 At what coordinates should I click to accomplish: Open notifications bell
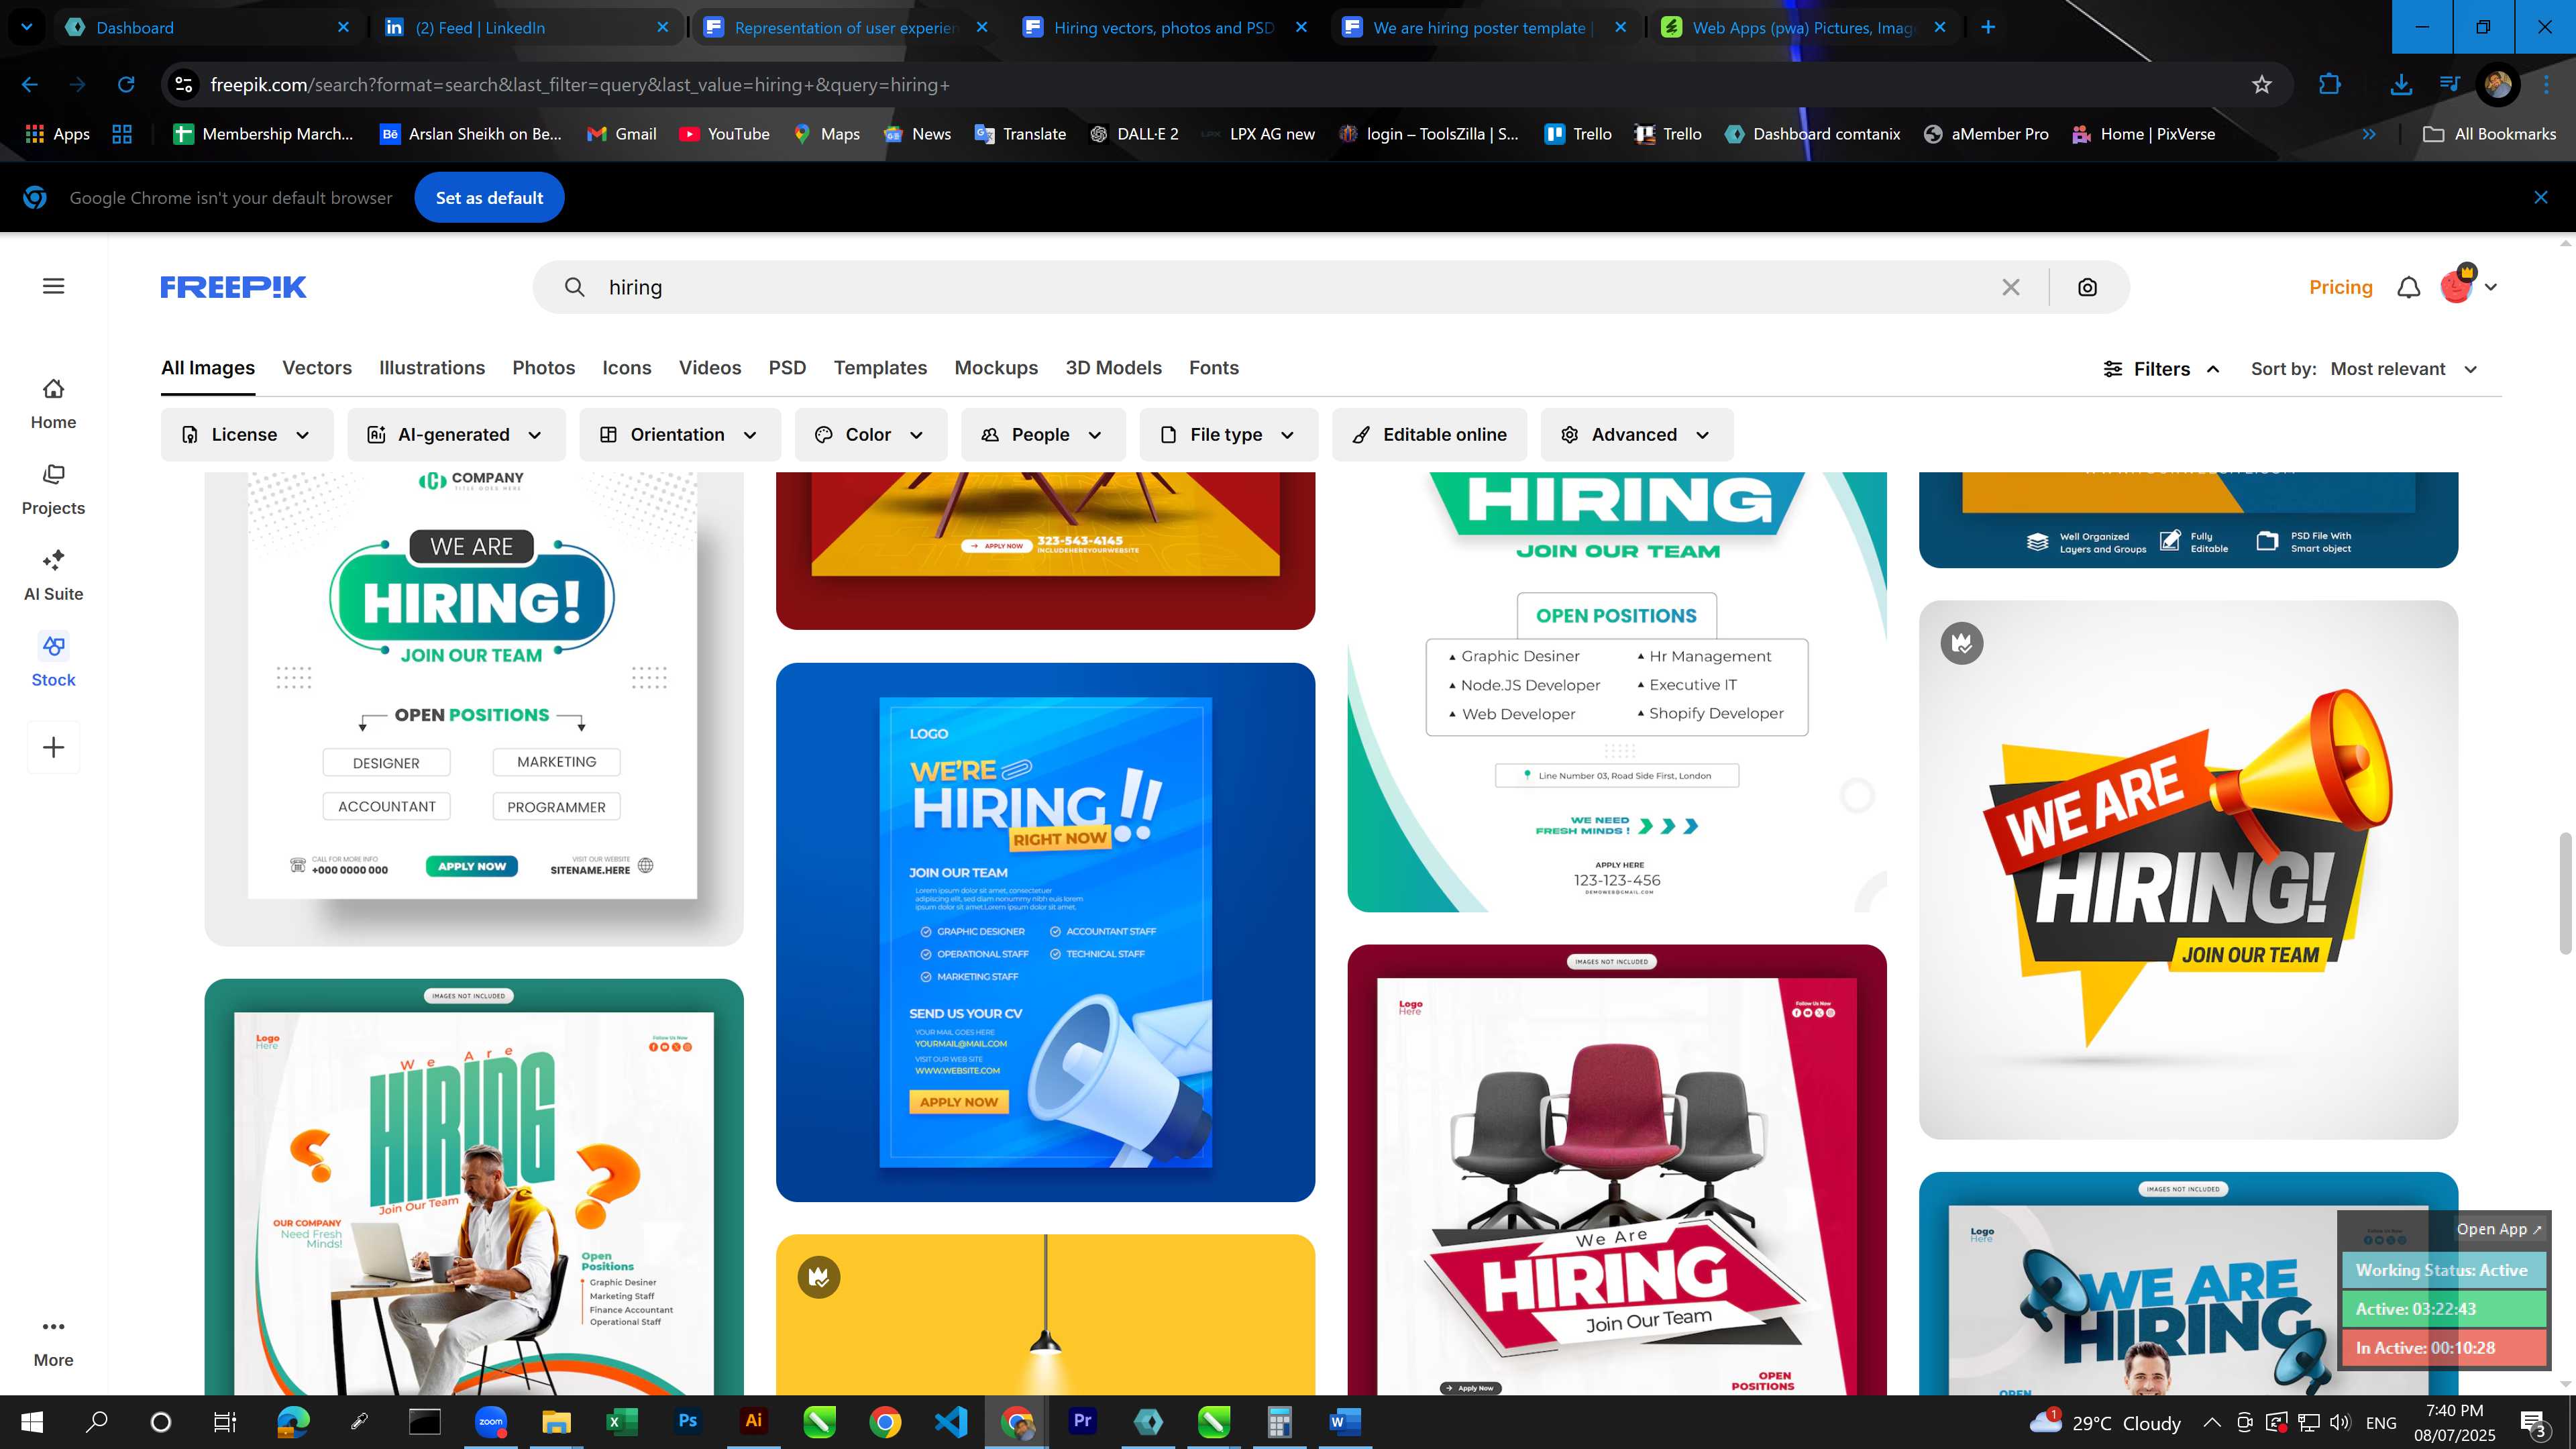pyautogui.click(x=2409, y=287)
